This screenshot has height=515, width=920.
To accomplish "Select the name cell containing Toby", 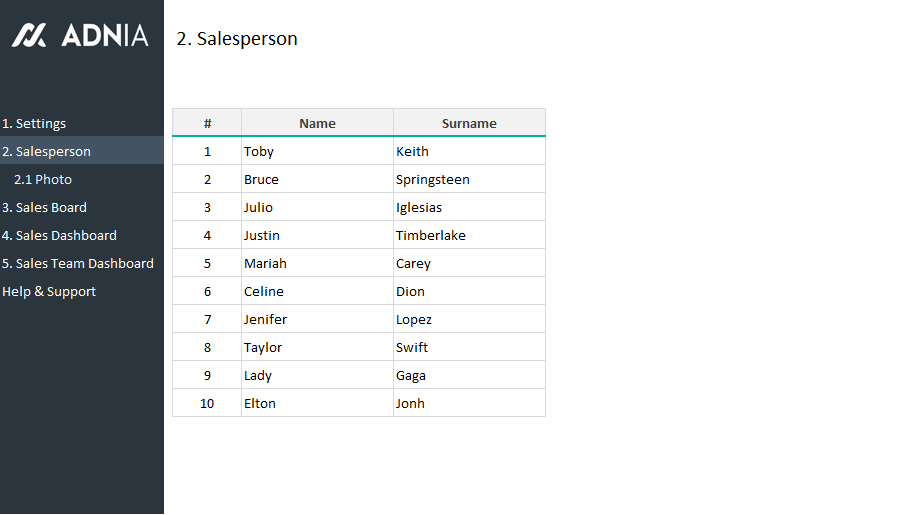I will click(317, 152).
